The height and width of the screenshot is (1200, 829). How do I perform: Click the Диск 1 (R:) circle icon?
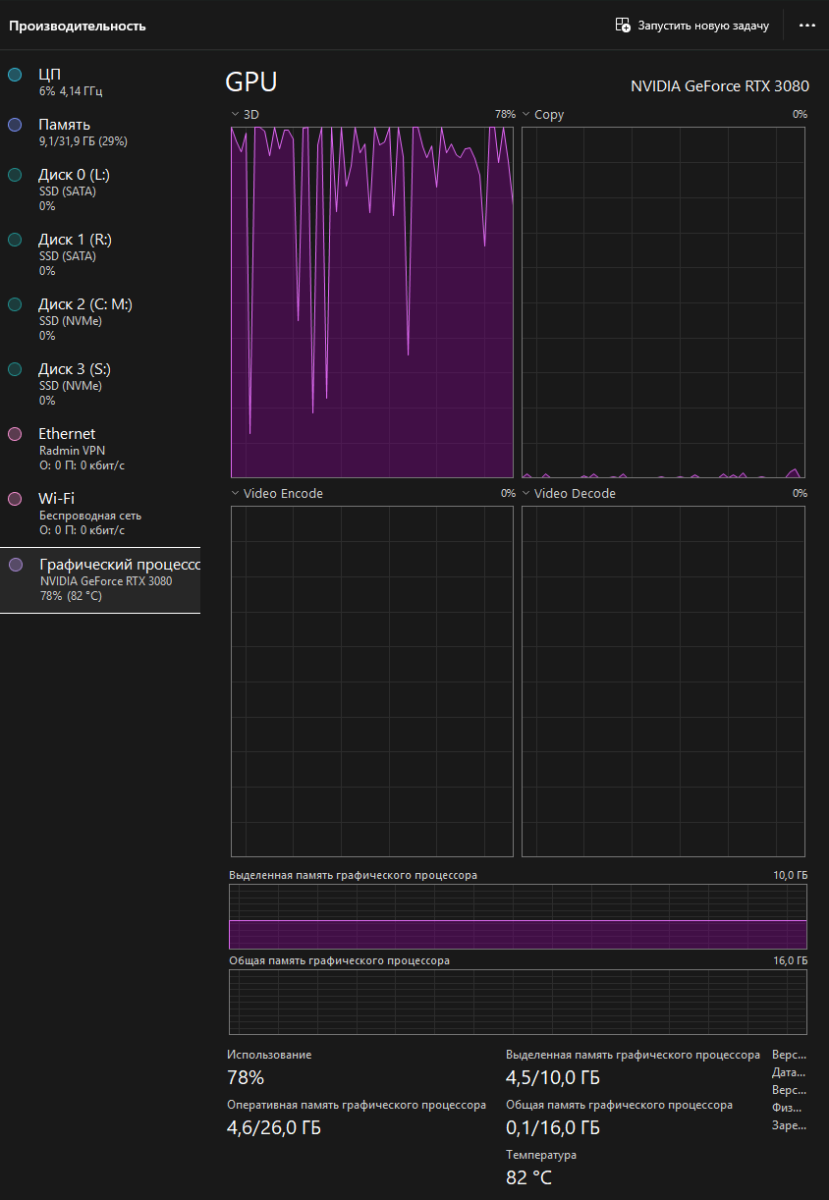tap(15, 240)
